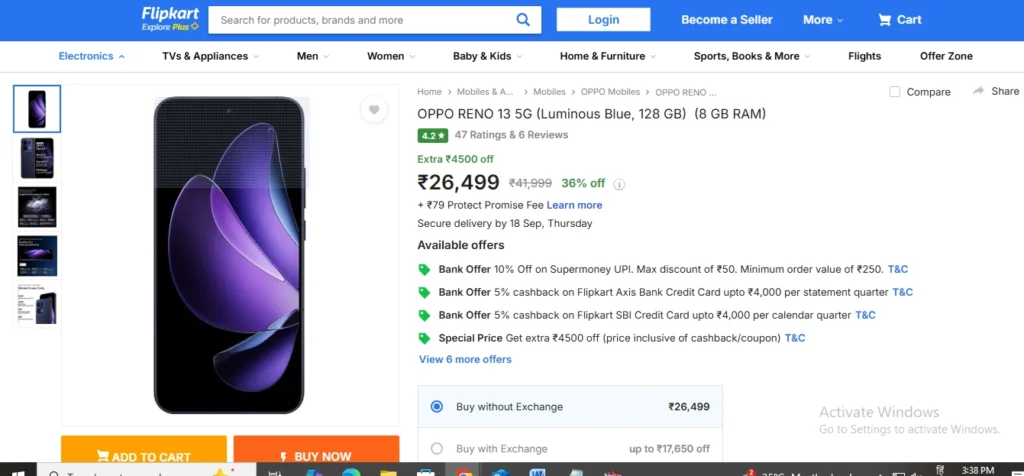Focus the product search field
The width and height of the screenshot is (1024, 476).
click(x=365, y=20)
